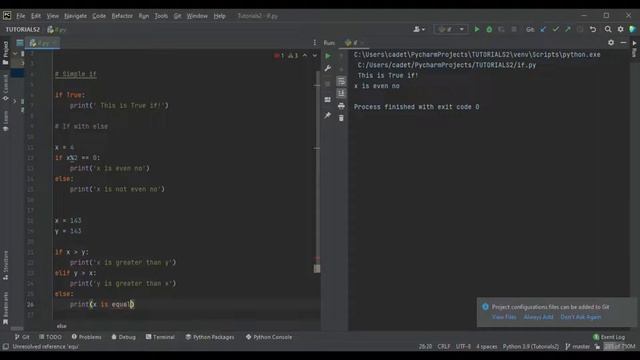Image resolution: width=640 pixels, height=360 pixels.
Task: Click Always Add in Git notification
Action: 538,317
